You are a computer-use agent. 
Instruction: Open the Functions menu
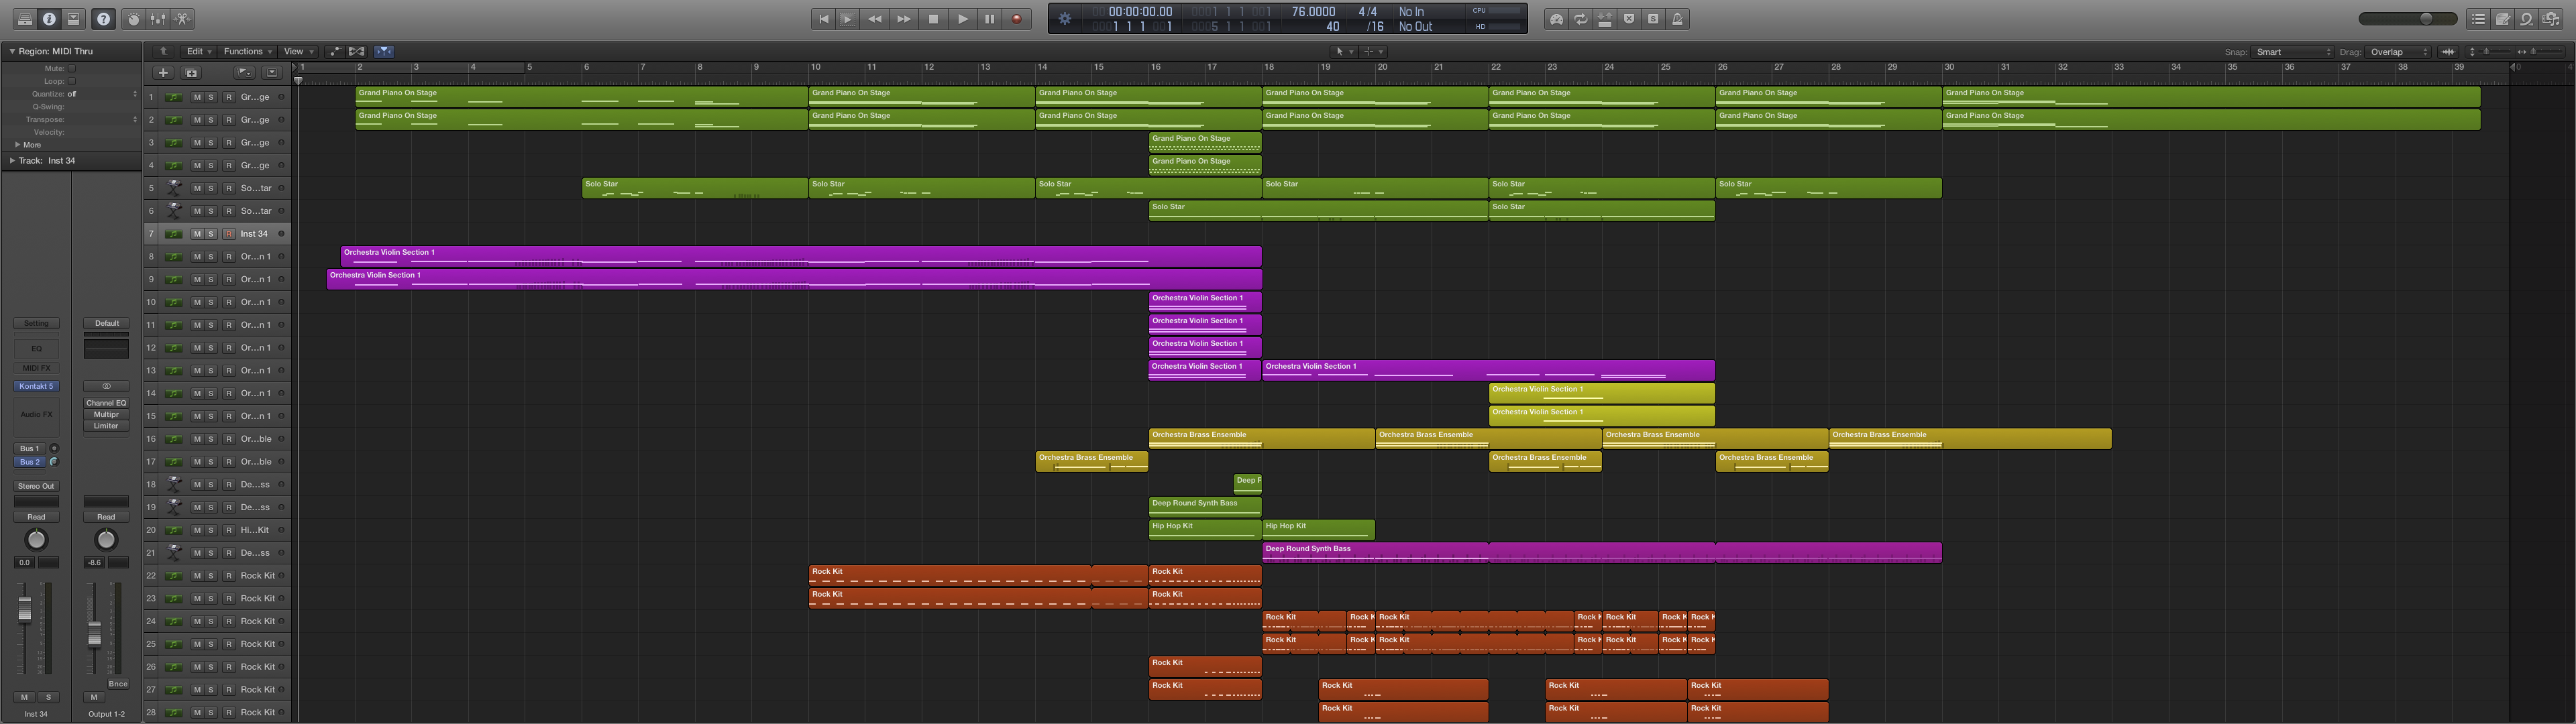(x=247, y=51)
